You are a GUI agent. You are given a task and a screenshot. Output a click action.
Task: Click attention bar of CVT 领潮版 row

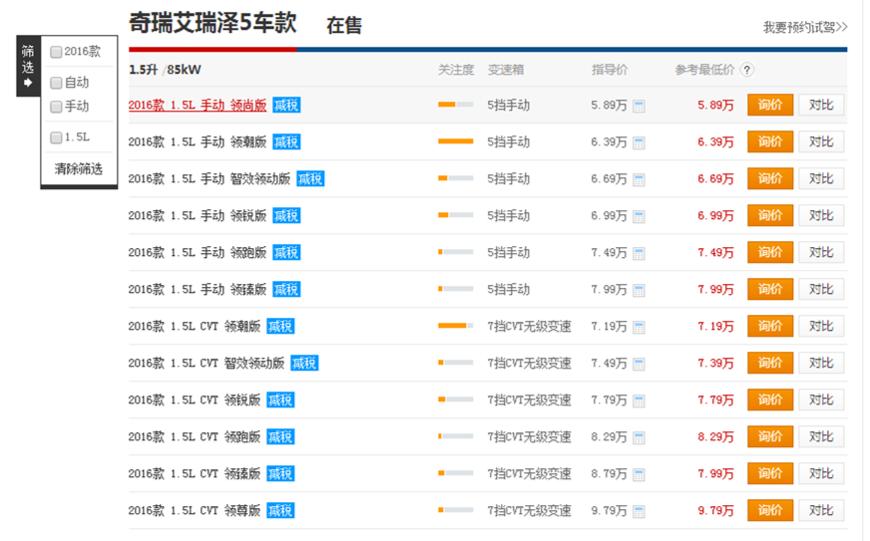(x=456, y=326)
